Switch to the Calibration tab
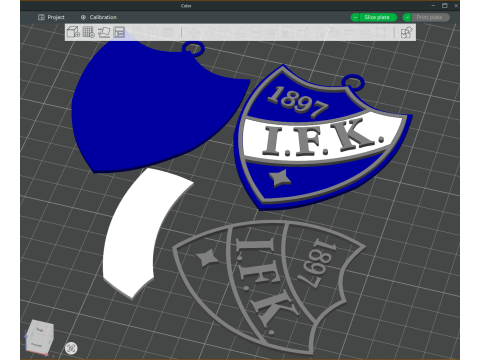Viewport: 480px width, 360px height. click(x=99, y=17)
